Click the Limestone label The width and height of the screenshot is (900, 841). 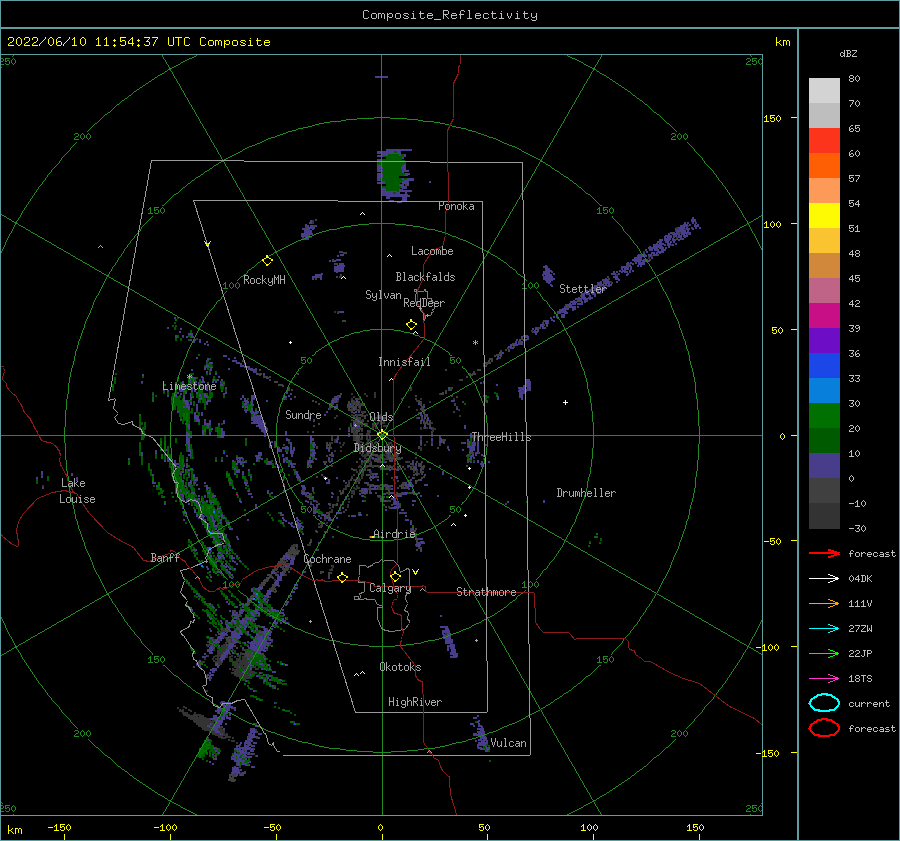point(189,386)
